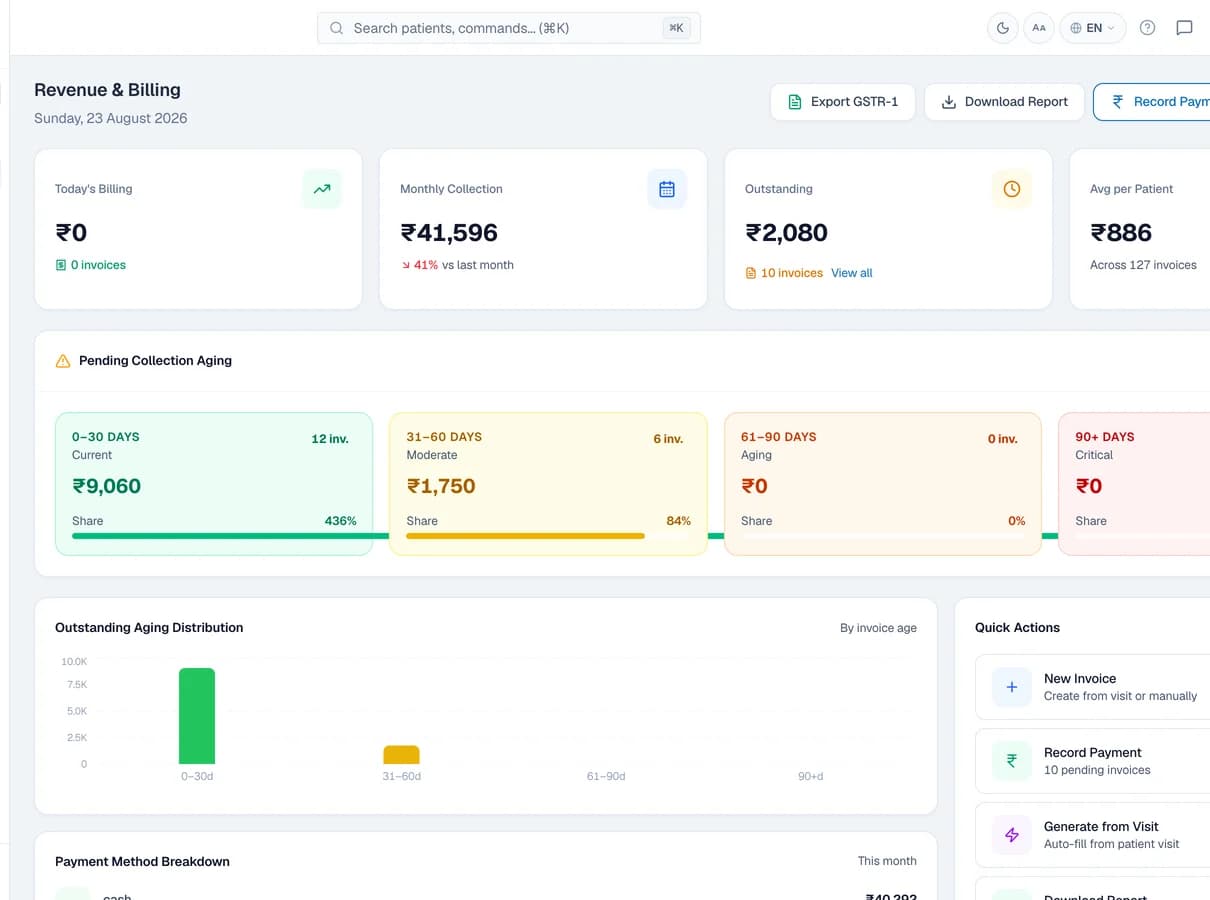Click the ⌘K shortcut badge
The image size is (1210, 900).
click(x=677, y=28)
